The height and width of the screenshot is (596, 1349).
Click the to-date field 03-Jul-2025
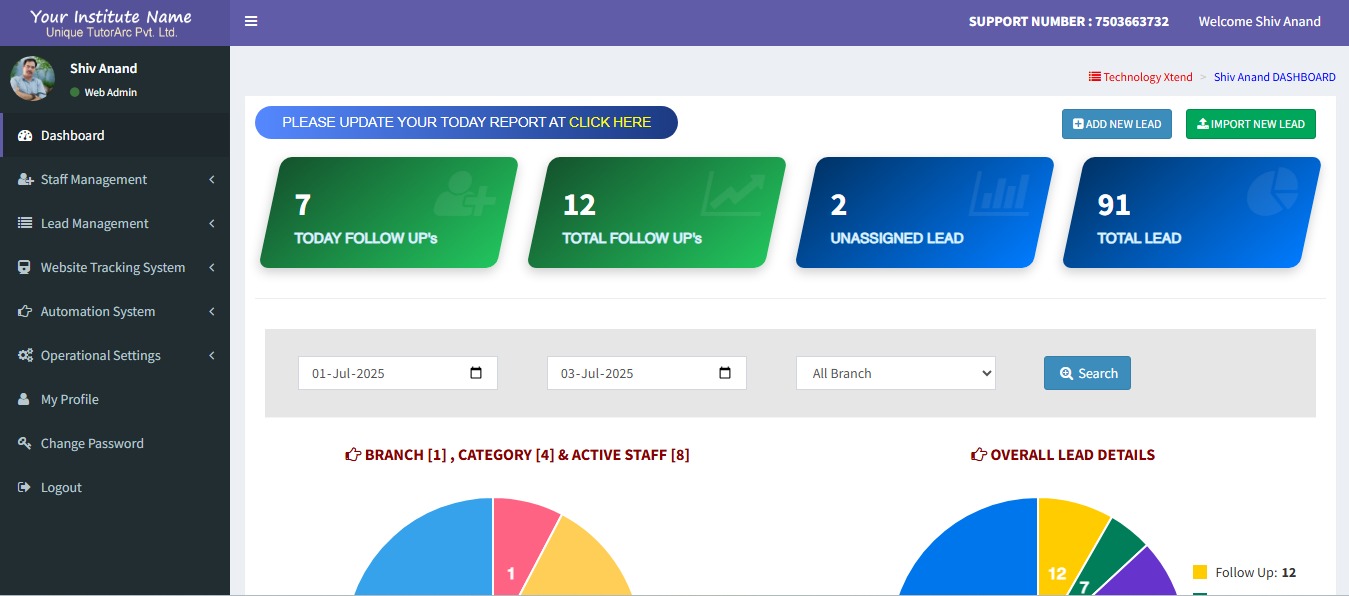(647, 373)
